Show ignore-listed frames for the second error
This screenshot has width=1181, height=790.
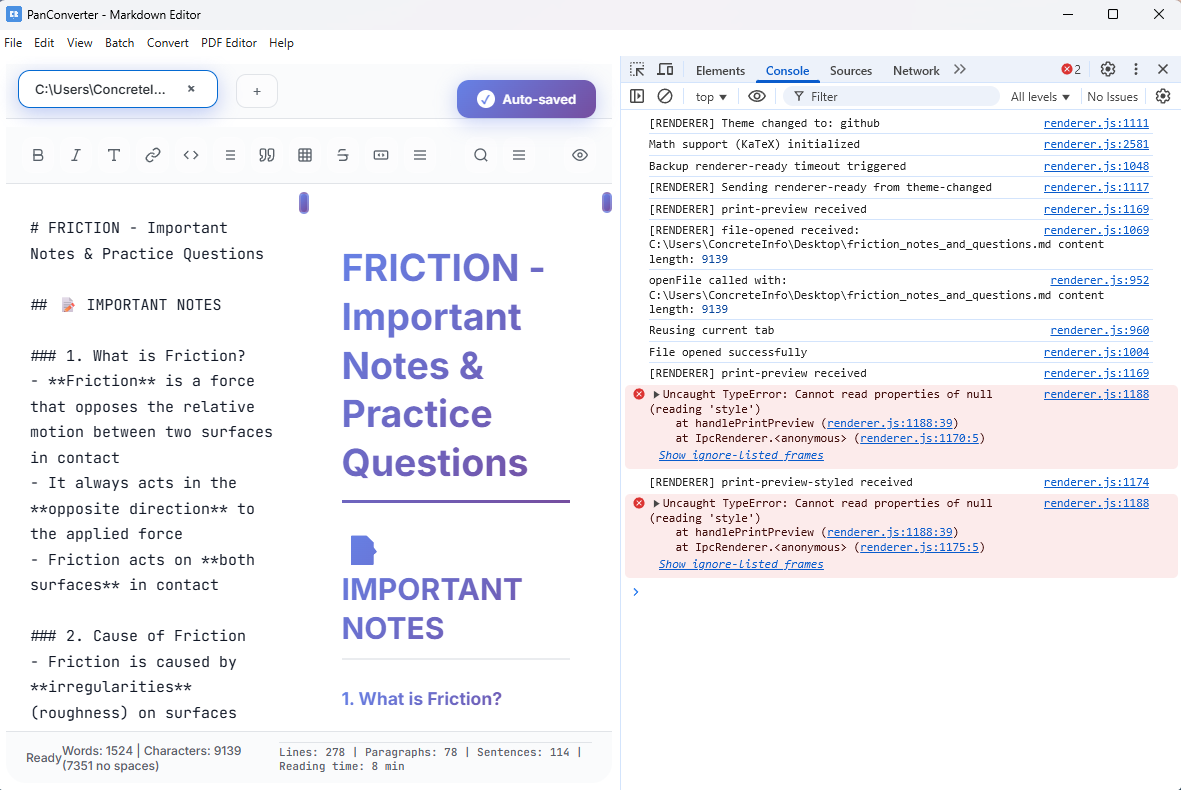[x=740, y=565]
